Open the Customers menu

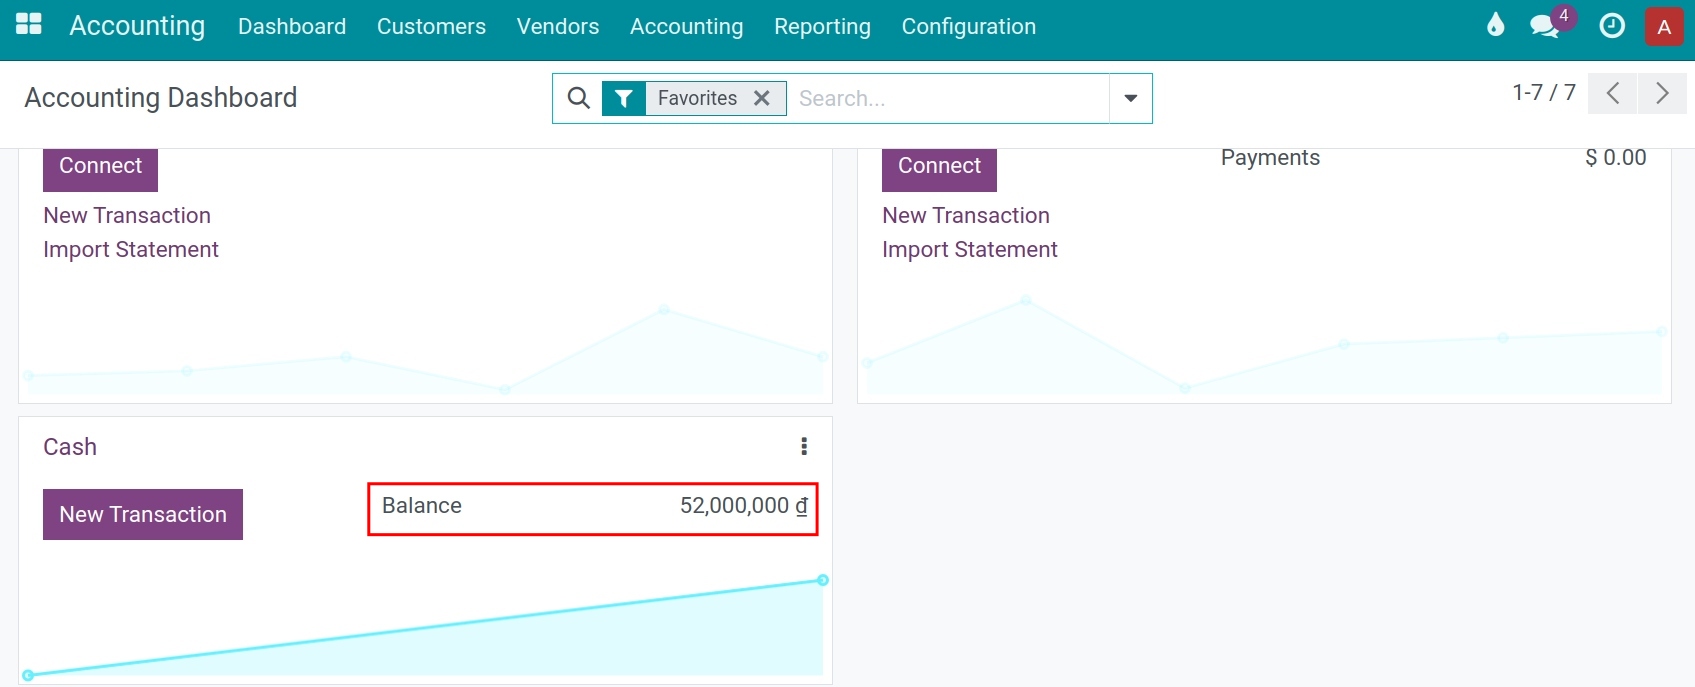pos(431,26)
